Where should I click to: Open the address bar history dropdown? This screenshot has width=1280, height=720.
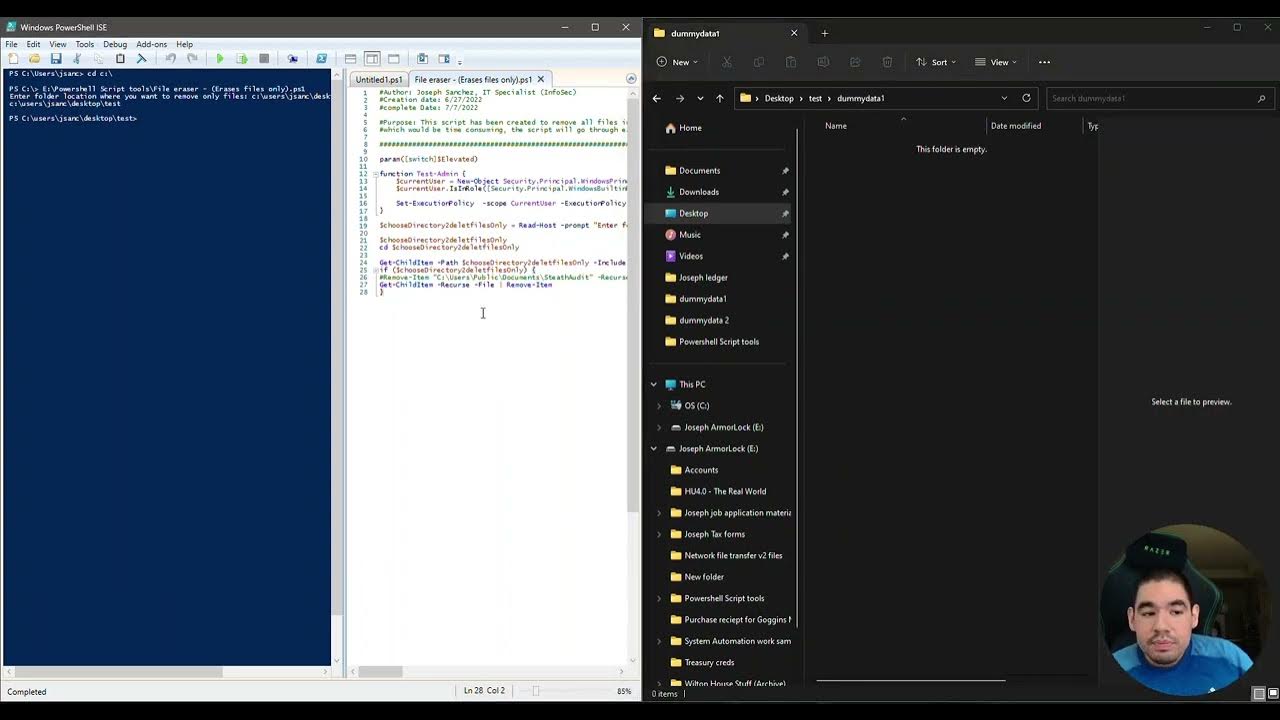pyautogui.click(x=1004, y=98)
